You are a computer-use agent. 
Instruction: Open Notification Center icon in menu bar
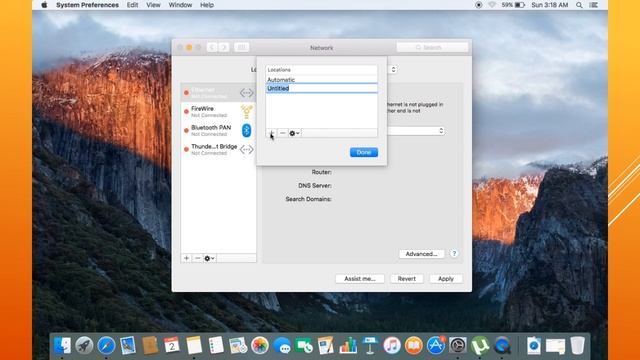[x=594, y=5]
